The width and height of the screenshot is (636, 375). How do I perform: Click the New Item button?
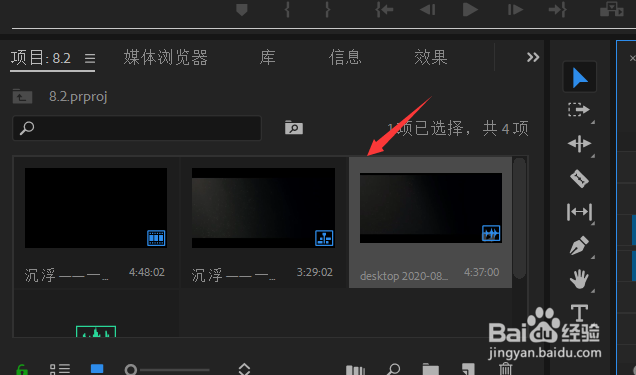pyautogui.click(x=468, y=369)
